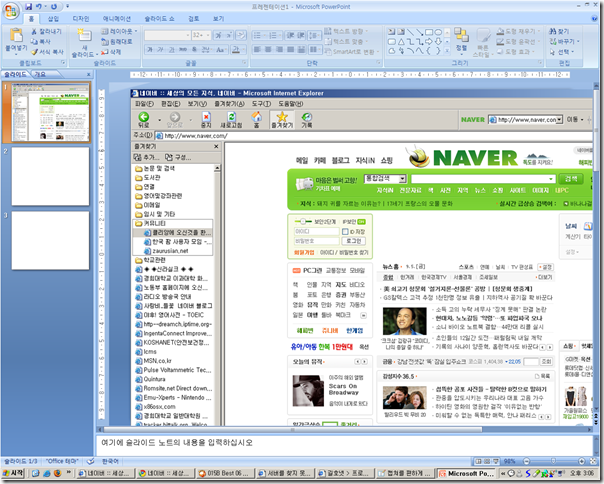Switch to the 개요 outline pane tab
604x484 pixels.
40,74
